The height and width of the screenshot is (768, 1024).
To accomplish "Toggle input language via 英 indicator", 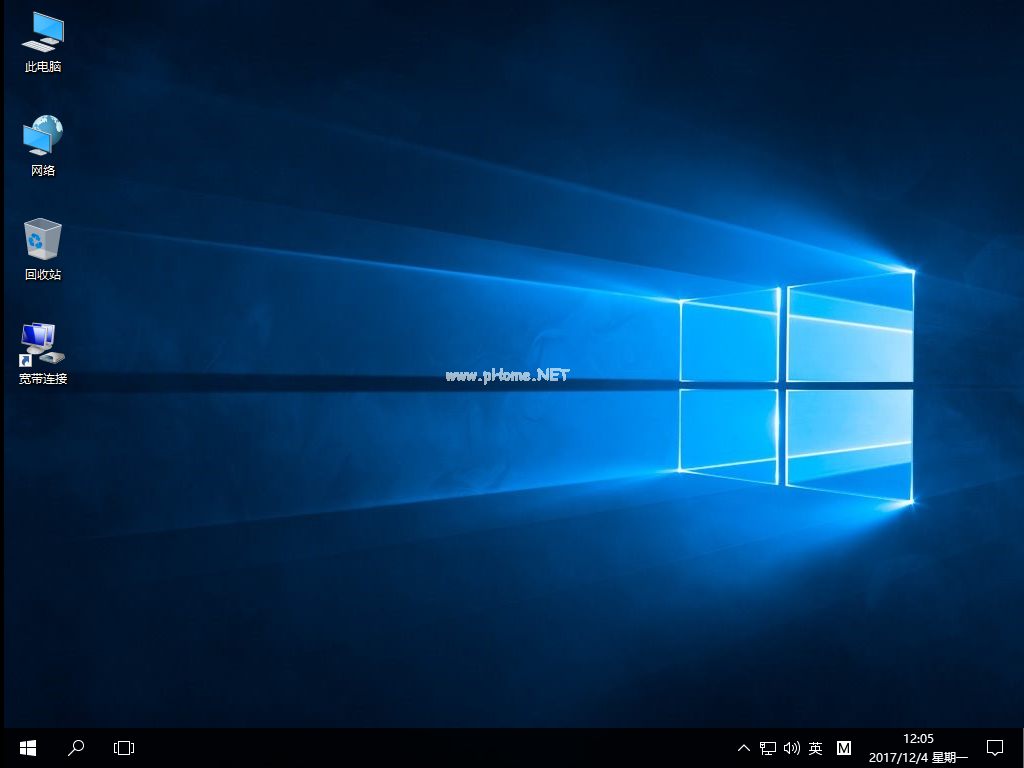I will point(816,748).
